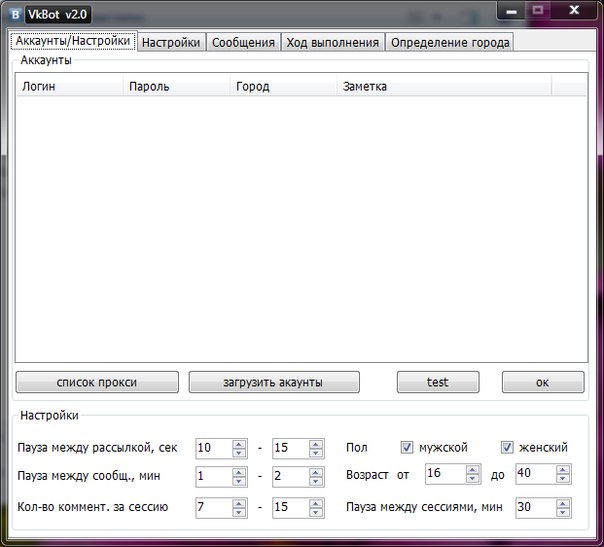Open the Ход выполнения tab
The height and width of the screenshot is (547, 604).
coord(332,42)
